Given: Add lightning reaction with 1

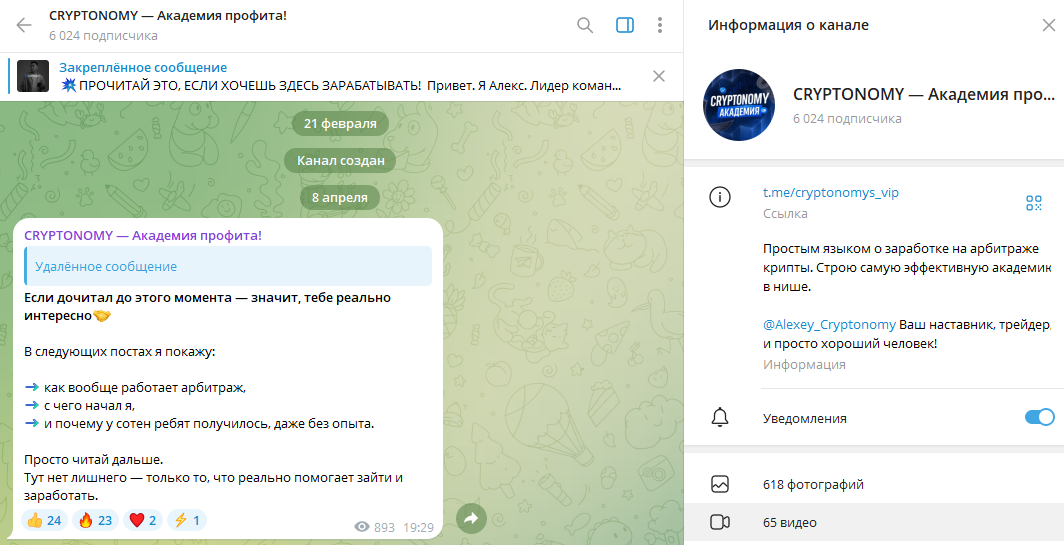Looking at the screenshot, I should pyautogui.click(x=187, y=521).
